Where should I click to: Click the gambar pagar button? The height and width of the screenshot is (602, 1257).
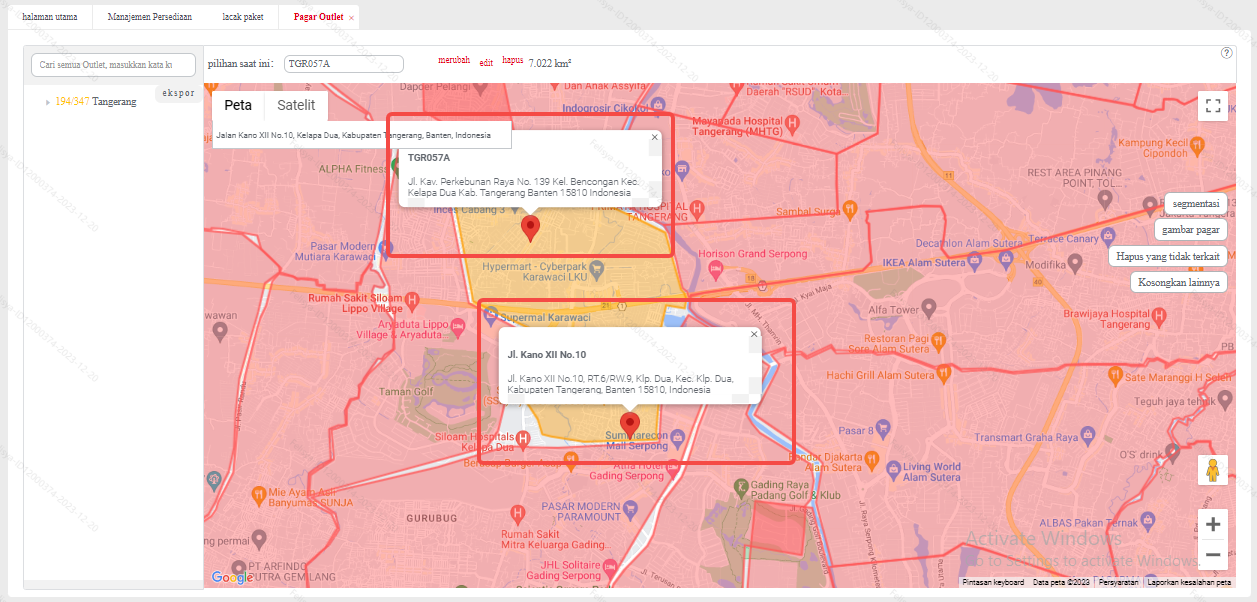(x=1191, y=230)
